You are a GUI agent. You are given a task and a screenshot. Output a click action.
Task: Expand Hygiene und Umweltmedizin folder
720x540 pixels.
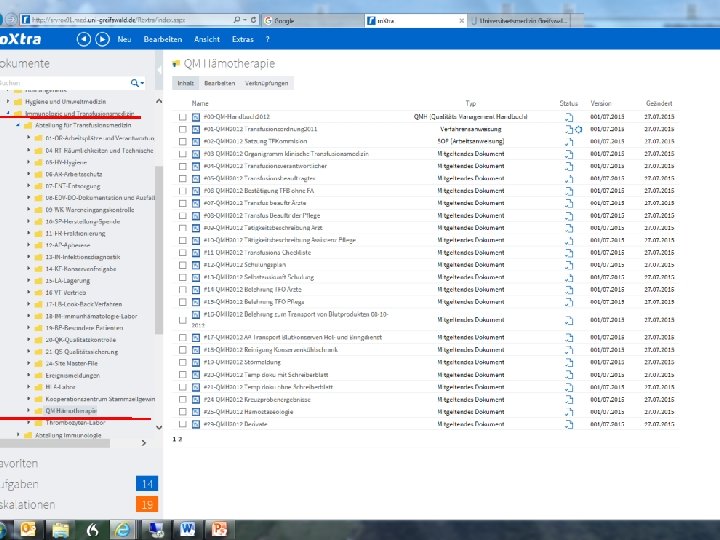coord(8,101)
